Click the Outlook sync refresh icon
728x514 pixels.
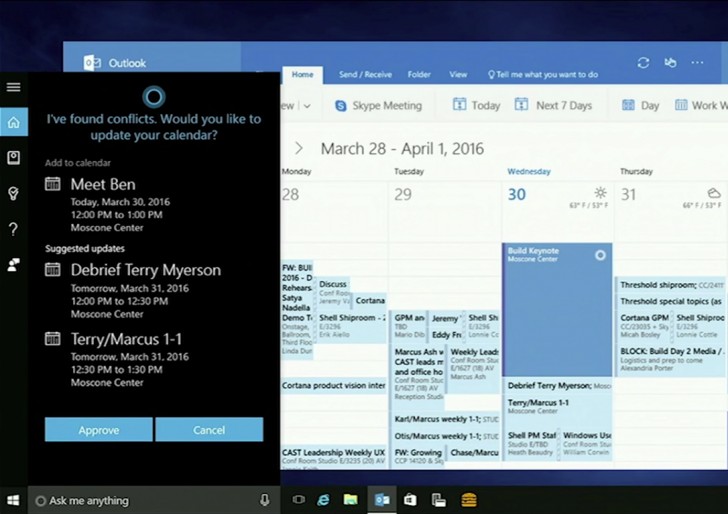pos(643,63)
